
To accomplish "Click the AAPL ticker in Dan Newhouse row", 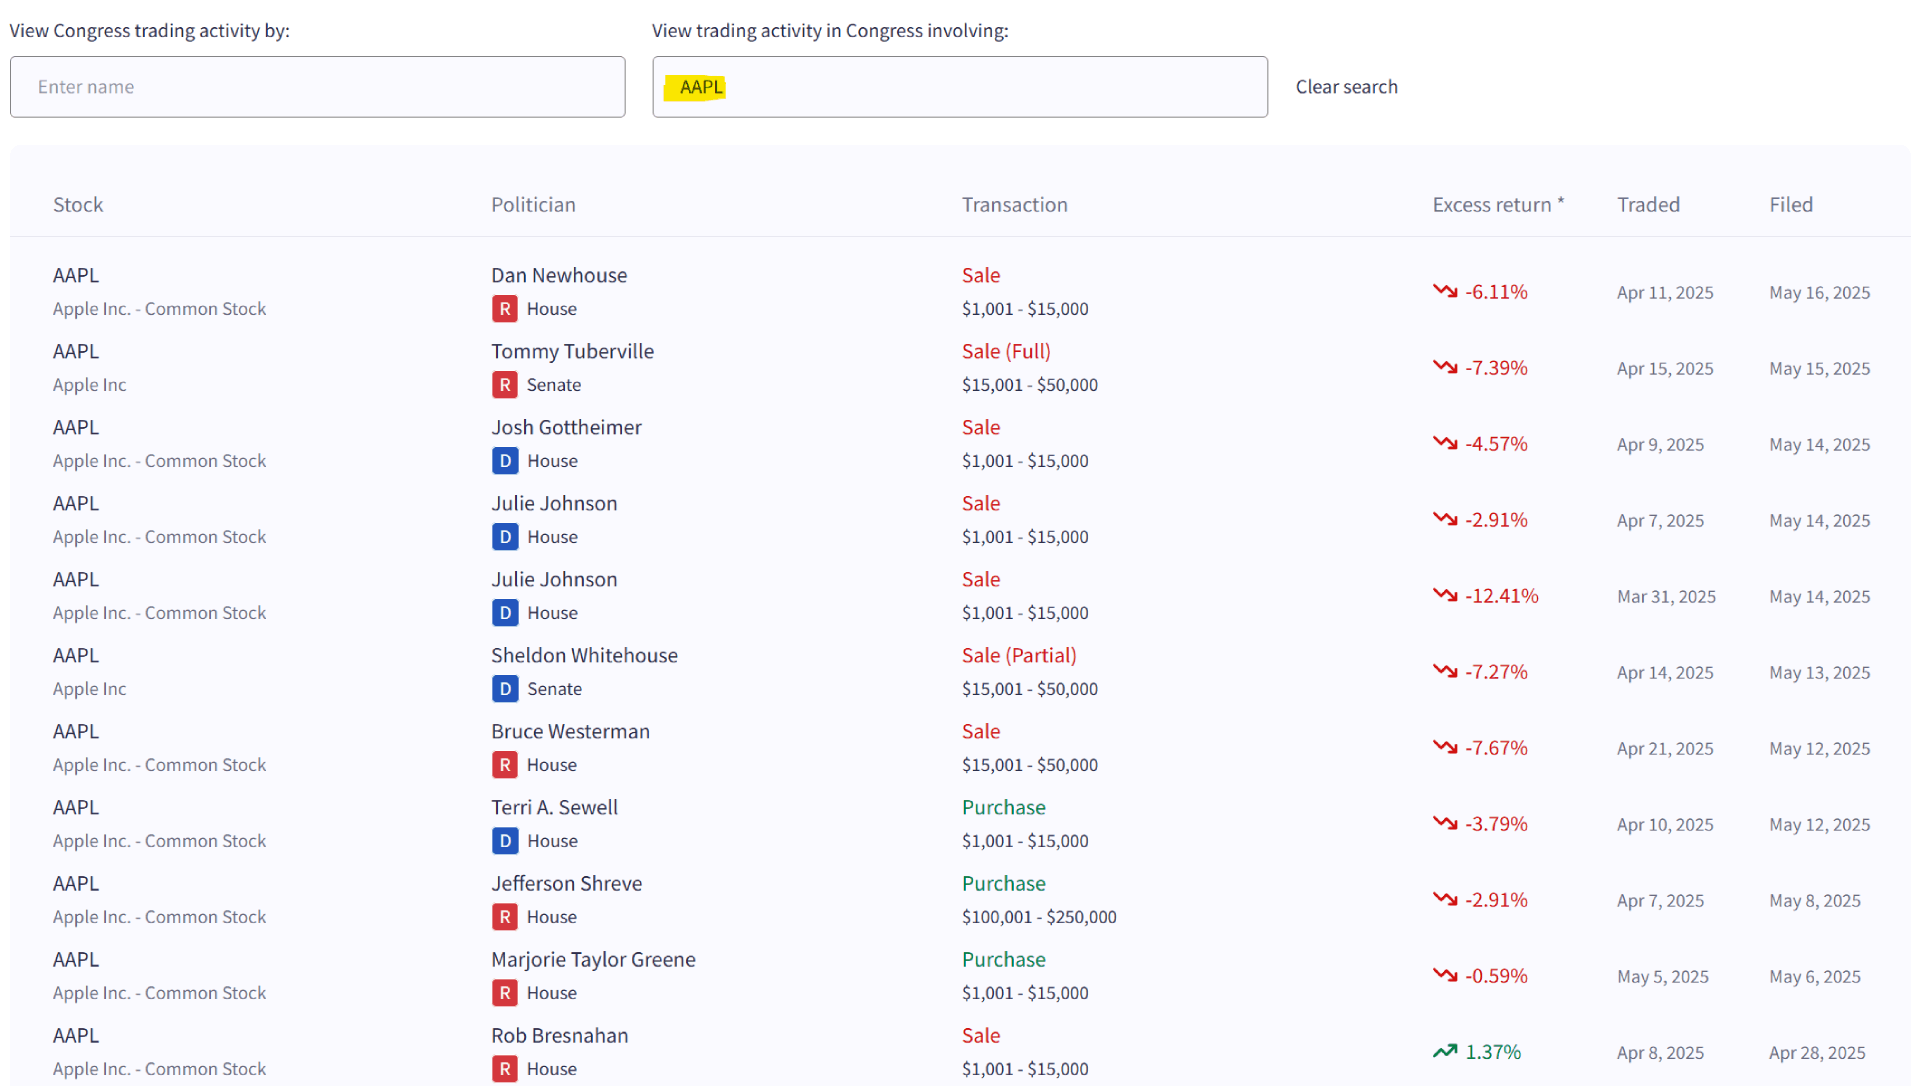I will [x=76, y=275].
